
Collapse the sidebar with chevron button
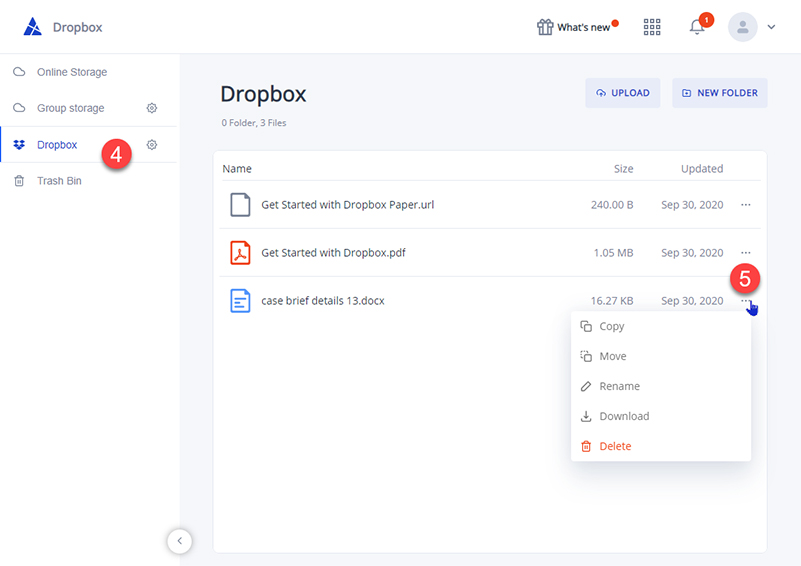click(179, 541)
